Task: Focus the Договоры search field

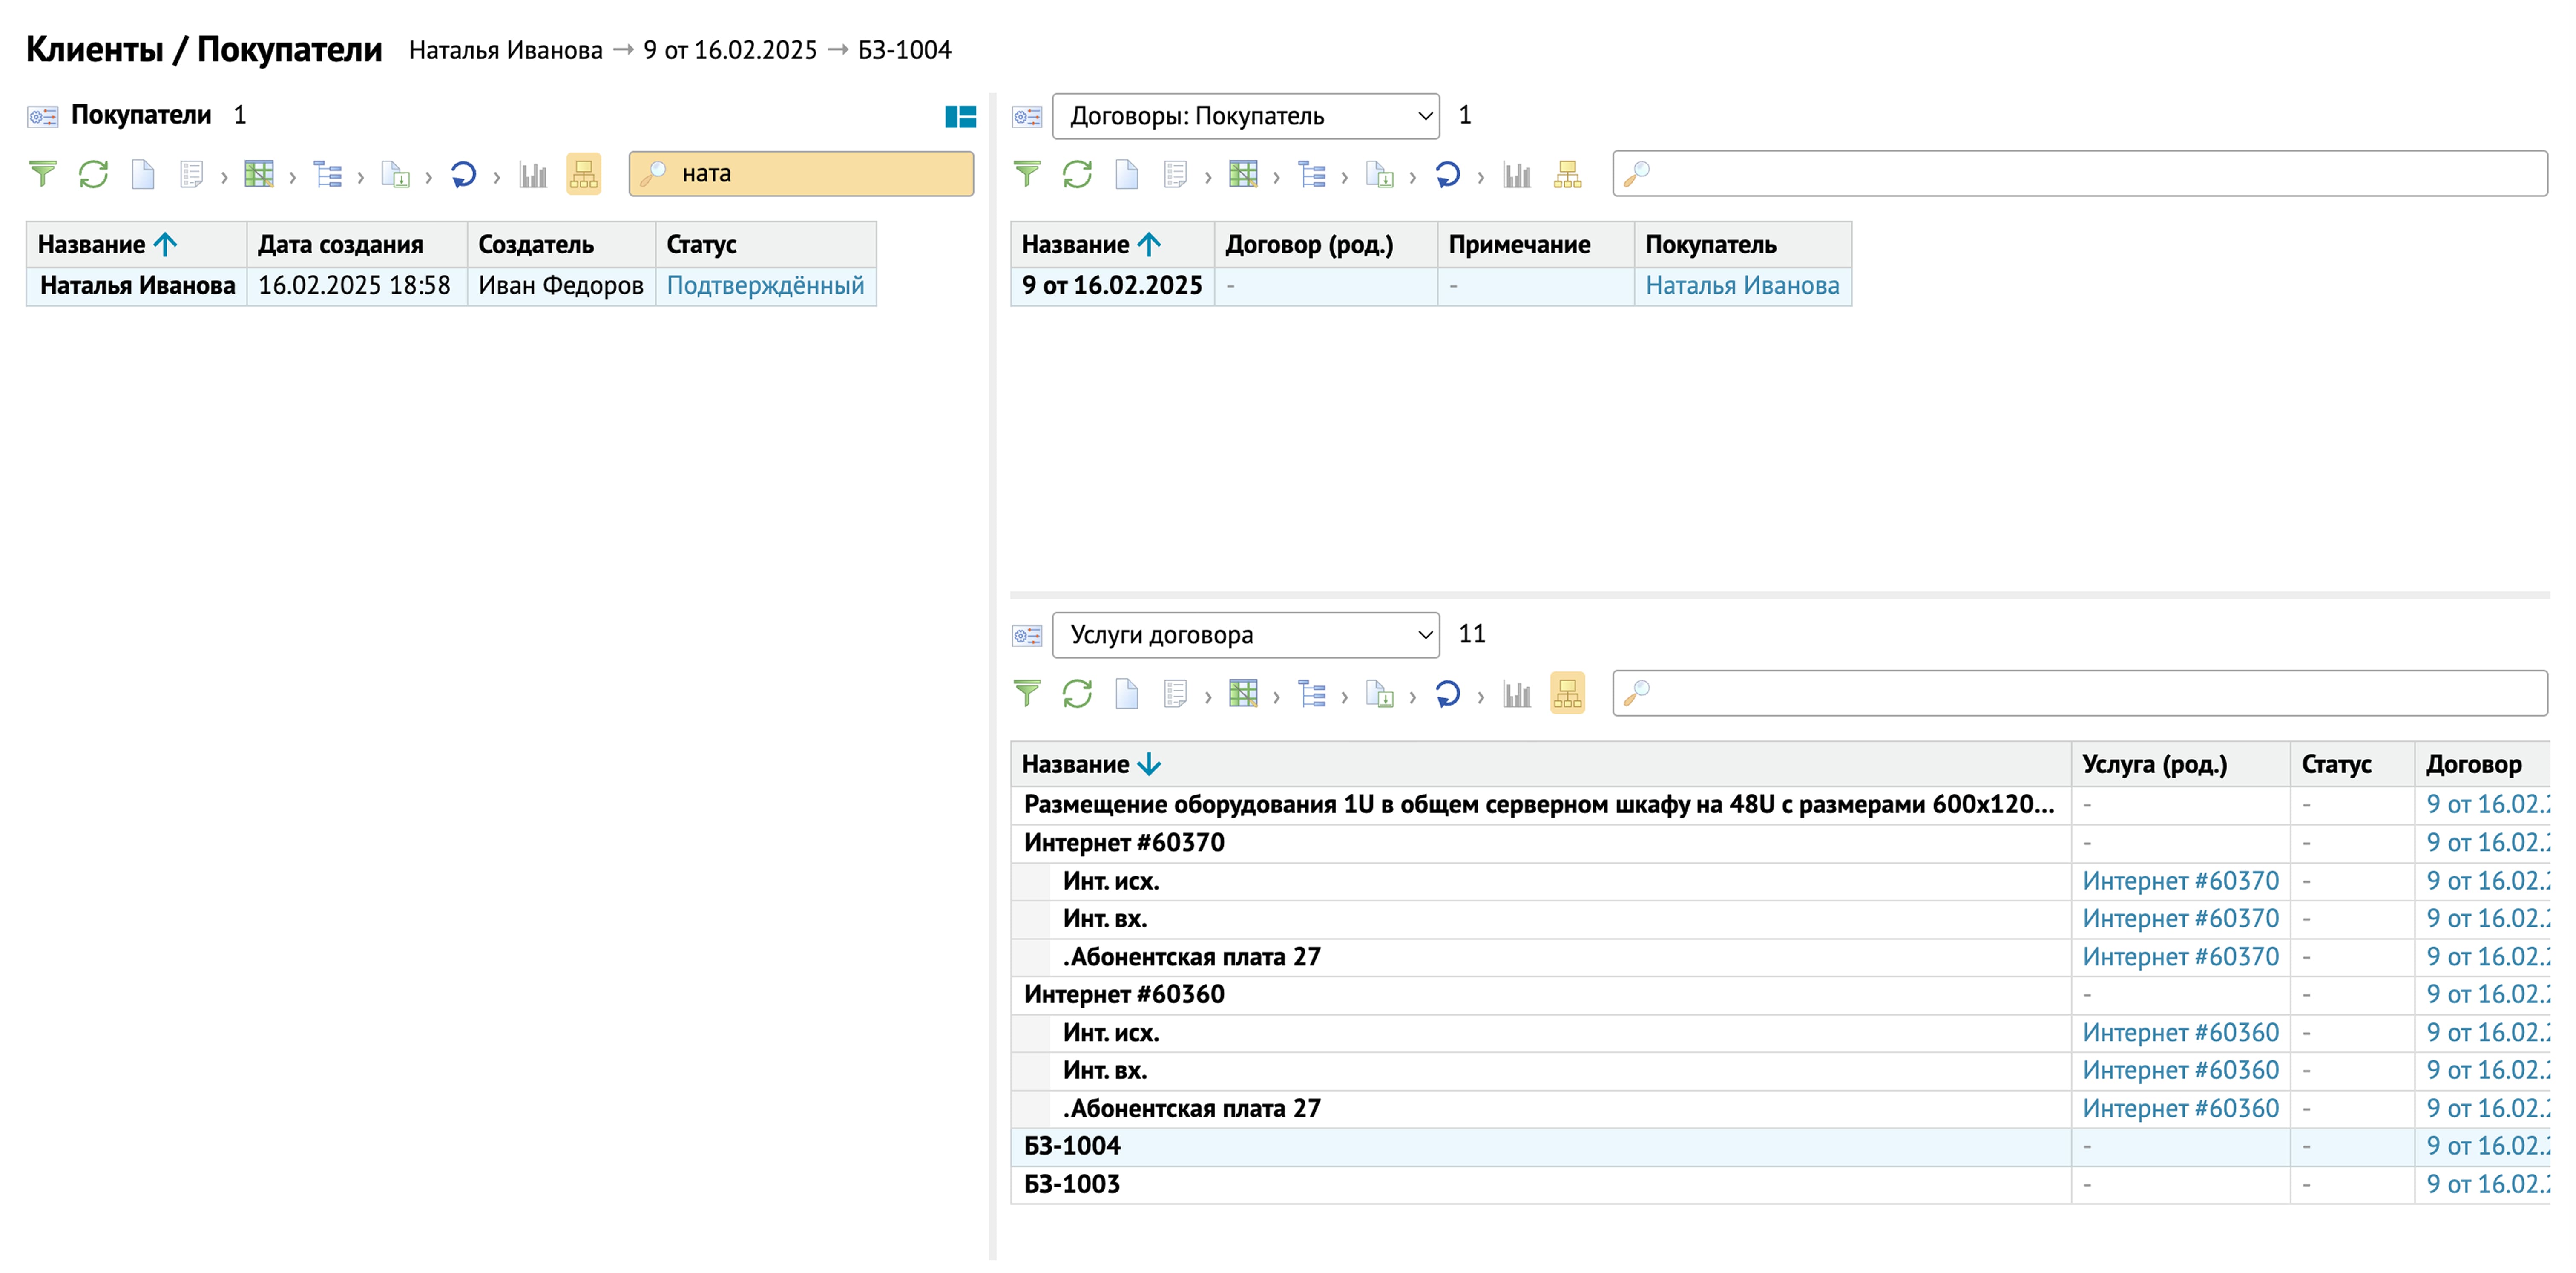Action: pyautogui.click(x=2080, y=174)
